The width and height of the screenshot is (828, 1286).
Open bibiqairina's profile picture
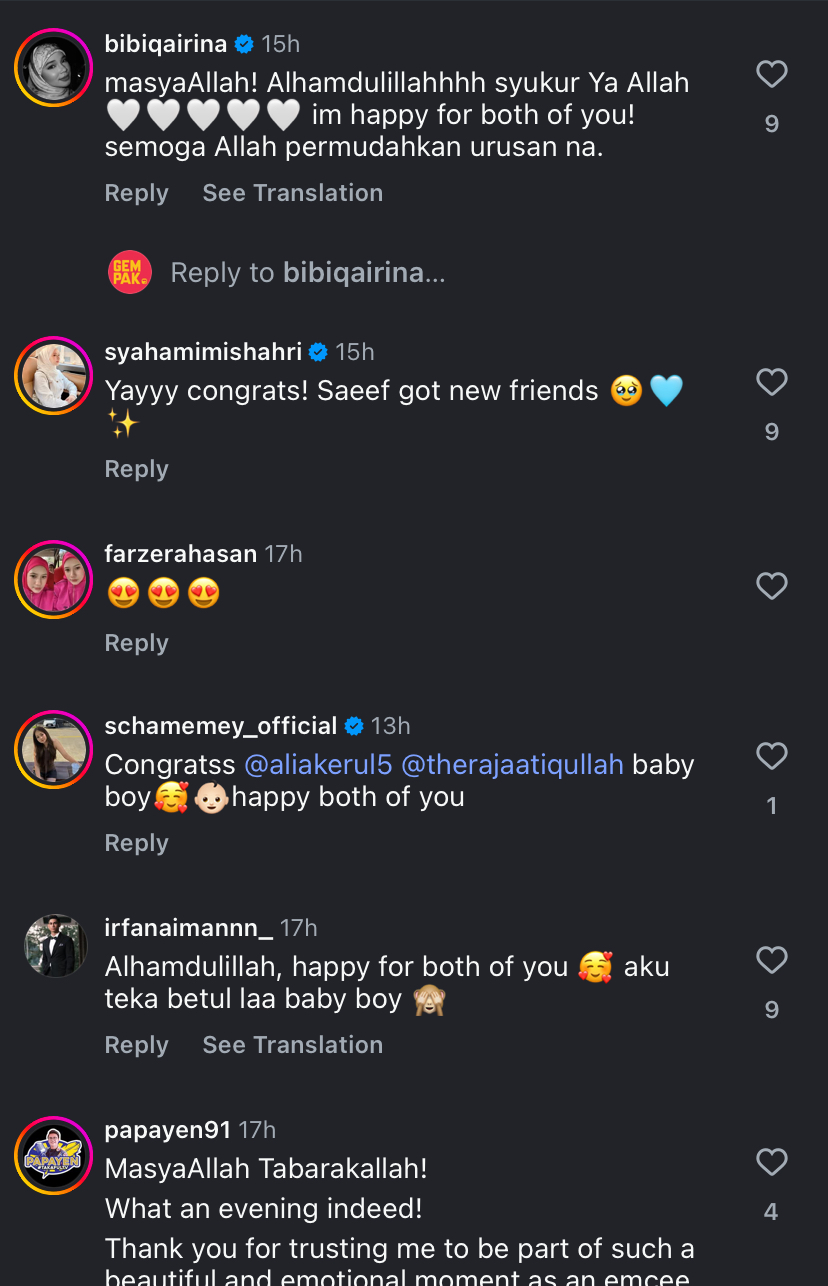coord(54,68)
